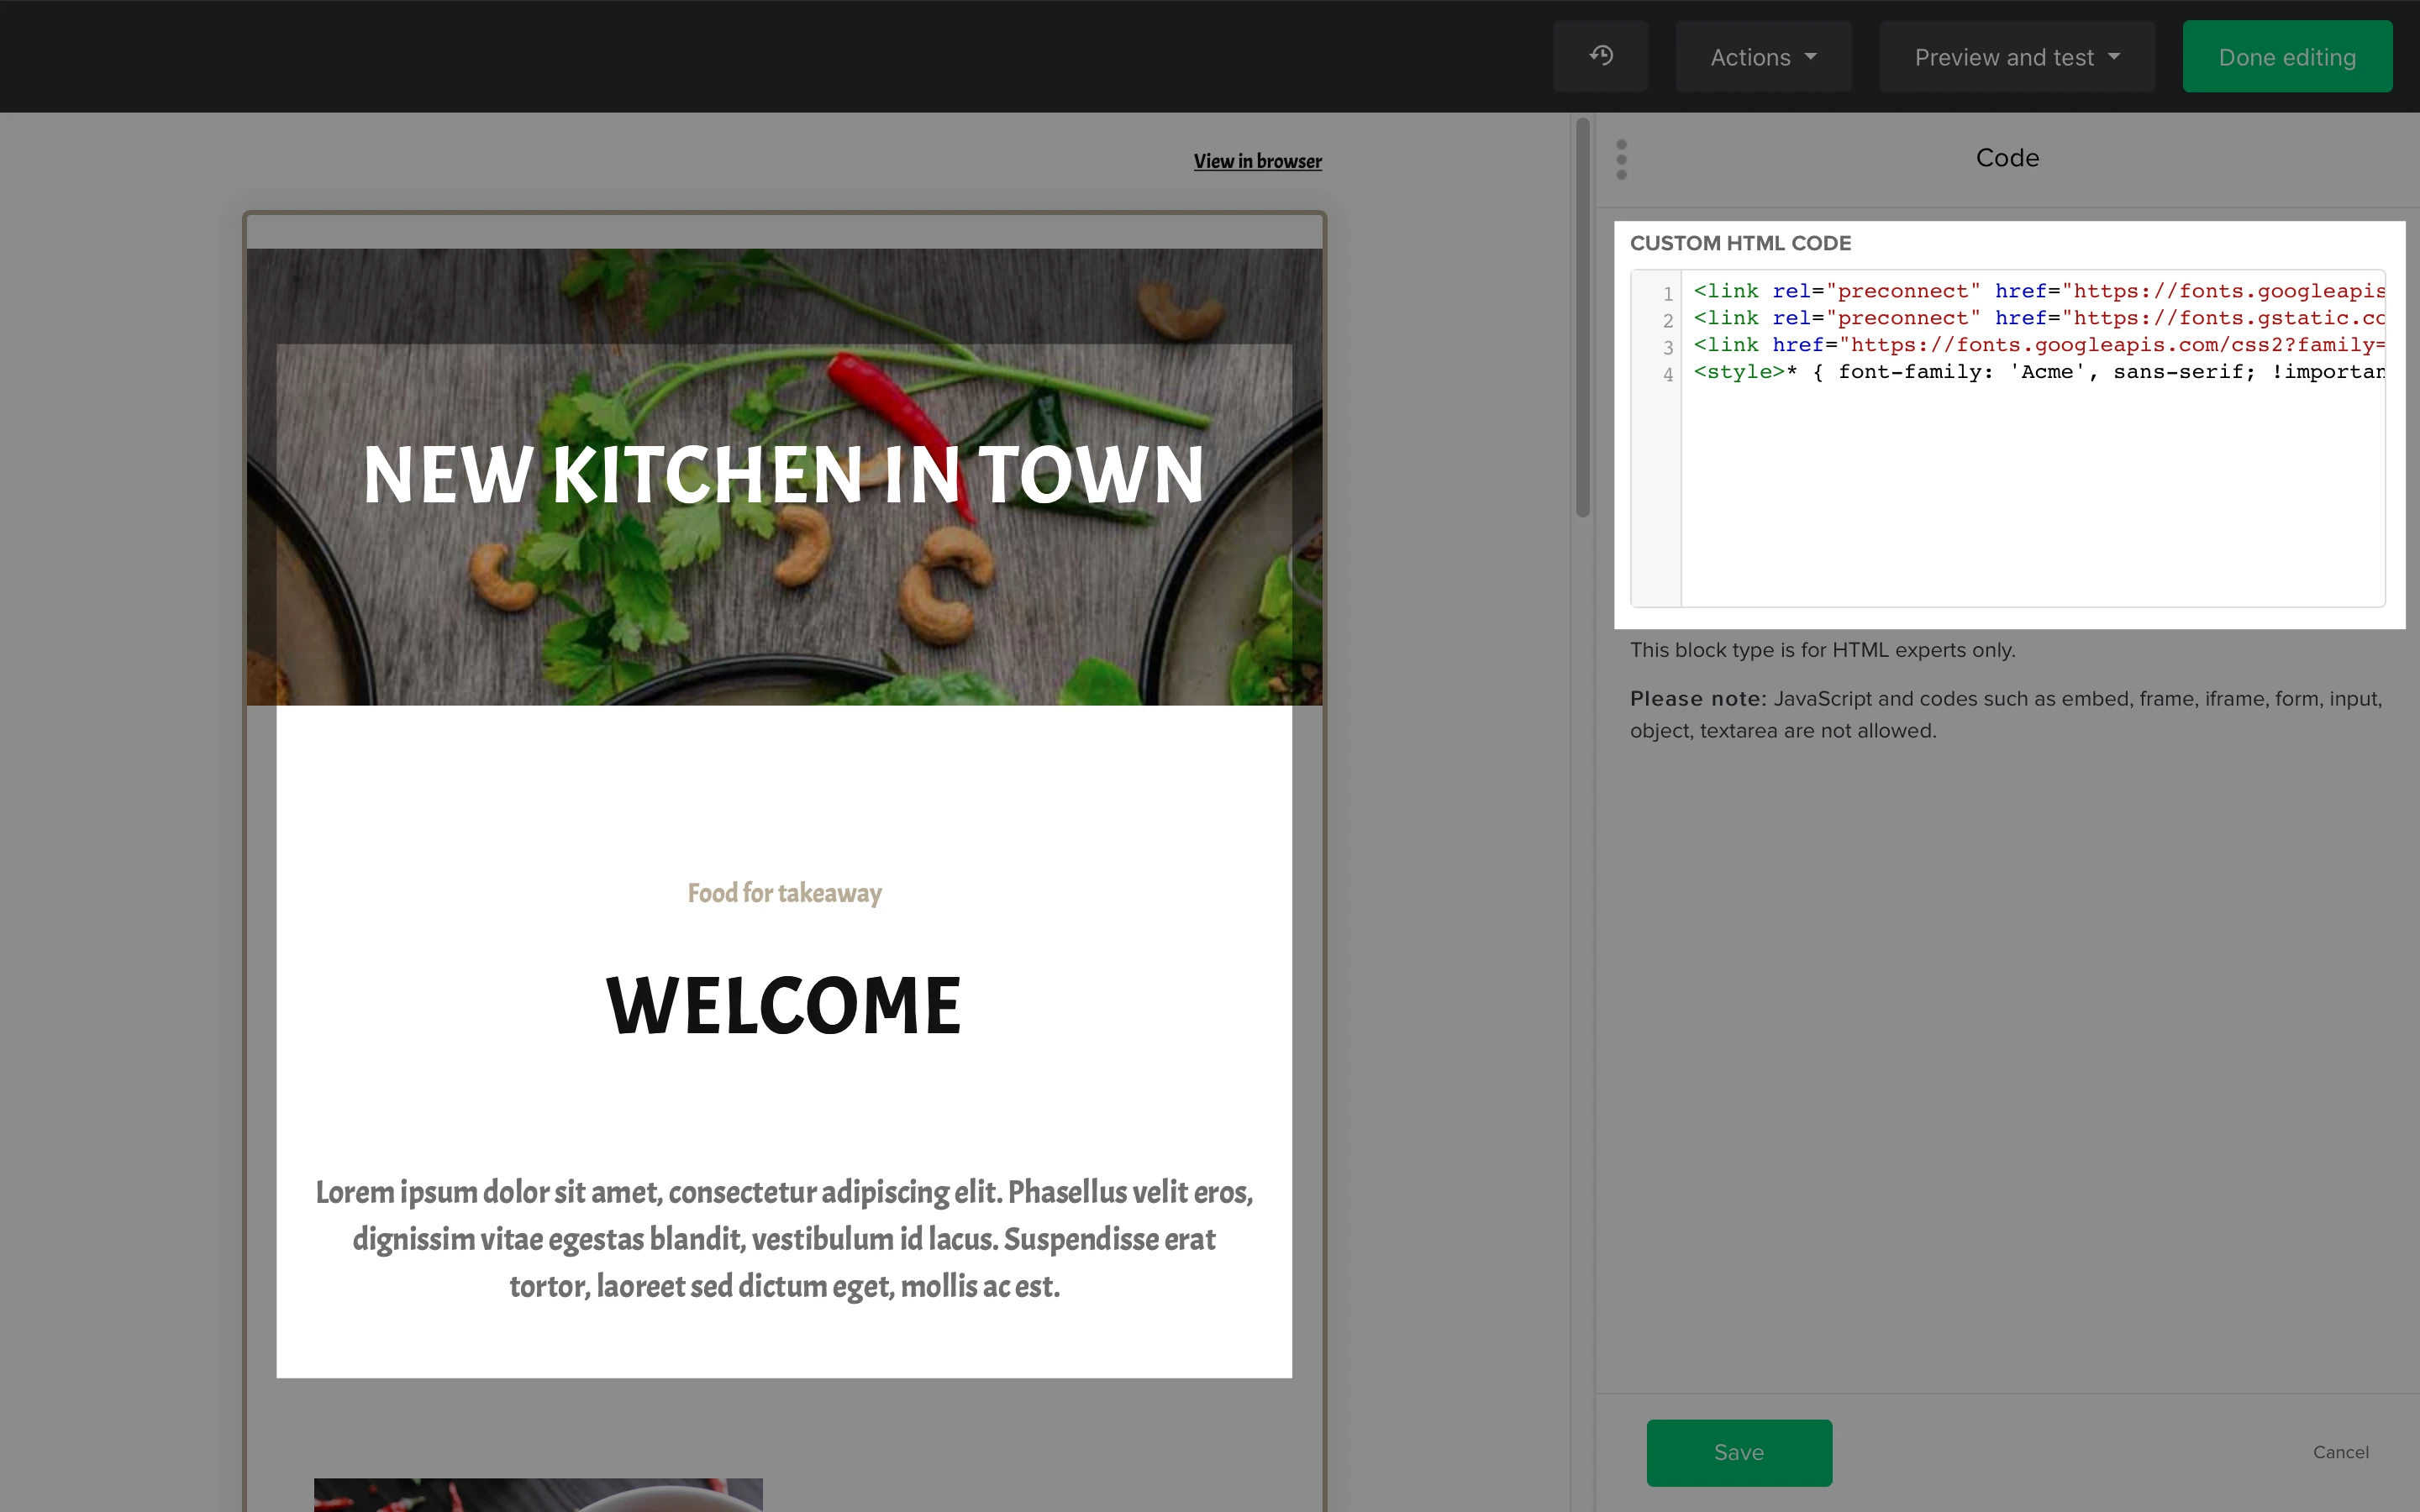Open the View in browser link
This screenshot has width=2420, height=1512.
coord(1257,161)
